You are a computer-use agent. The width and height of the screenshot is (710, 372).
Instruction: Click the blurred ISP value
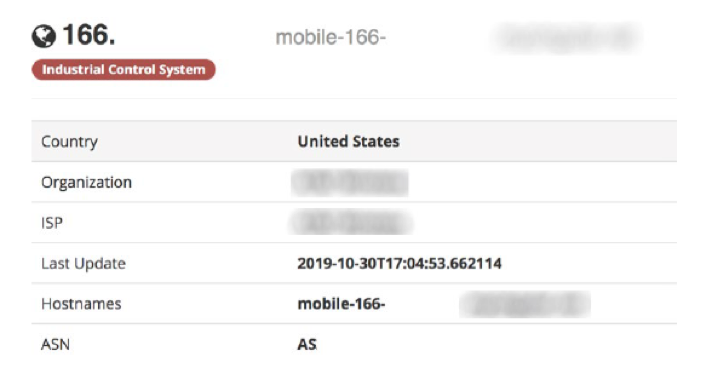(351, 223)
